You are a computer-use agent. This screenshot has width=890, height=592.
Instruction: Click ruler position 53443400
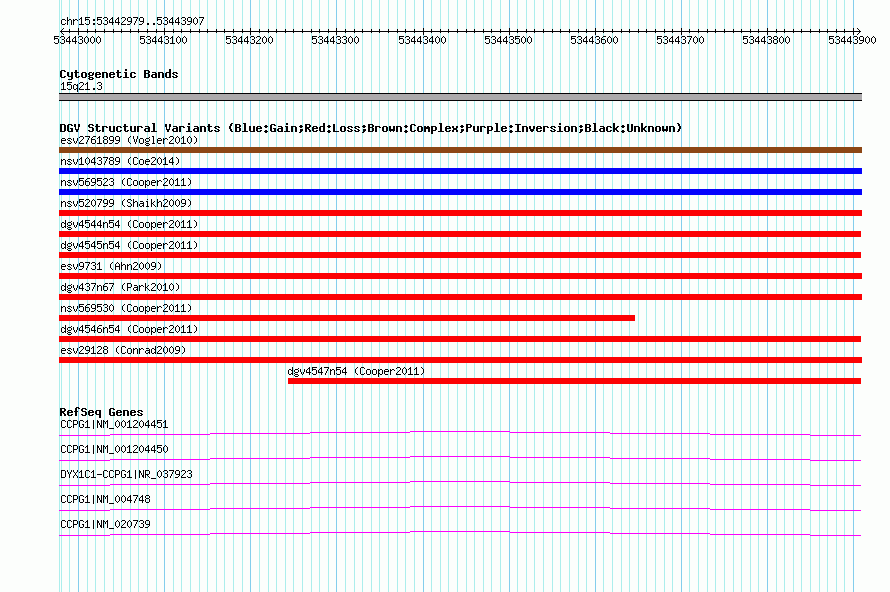click(x=422, y=40)
